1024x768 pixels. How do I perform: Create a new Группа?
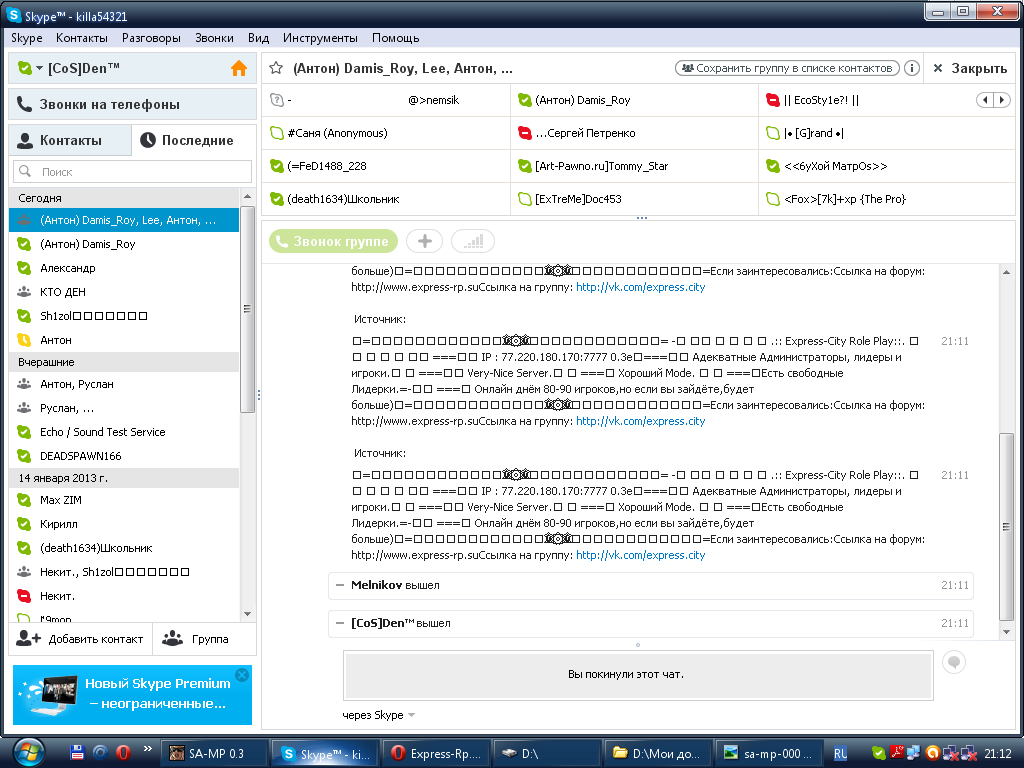pyautogui.click(x=204, y=639)
